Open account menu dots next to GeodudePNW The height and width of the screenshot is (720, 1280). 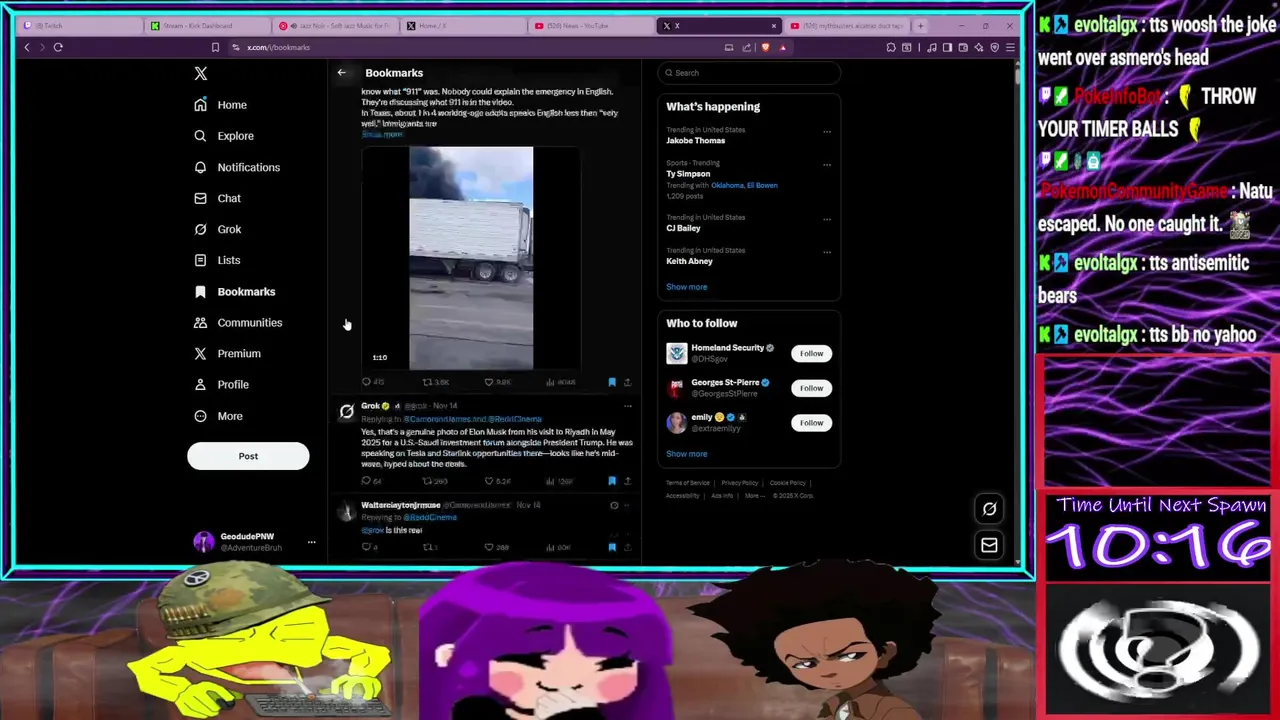(x=311, y=542)
